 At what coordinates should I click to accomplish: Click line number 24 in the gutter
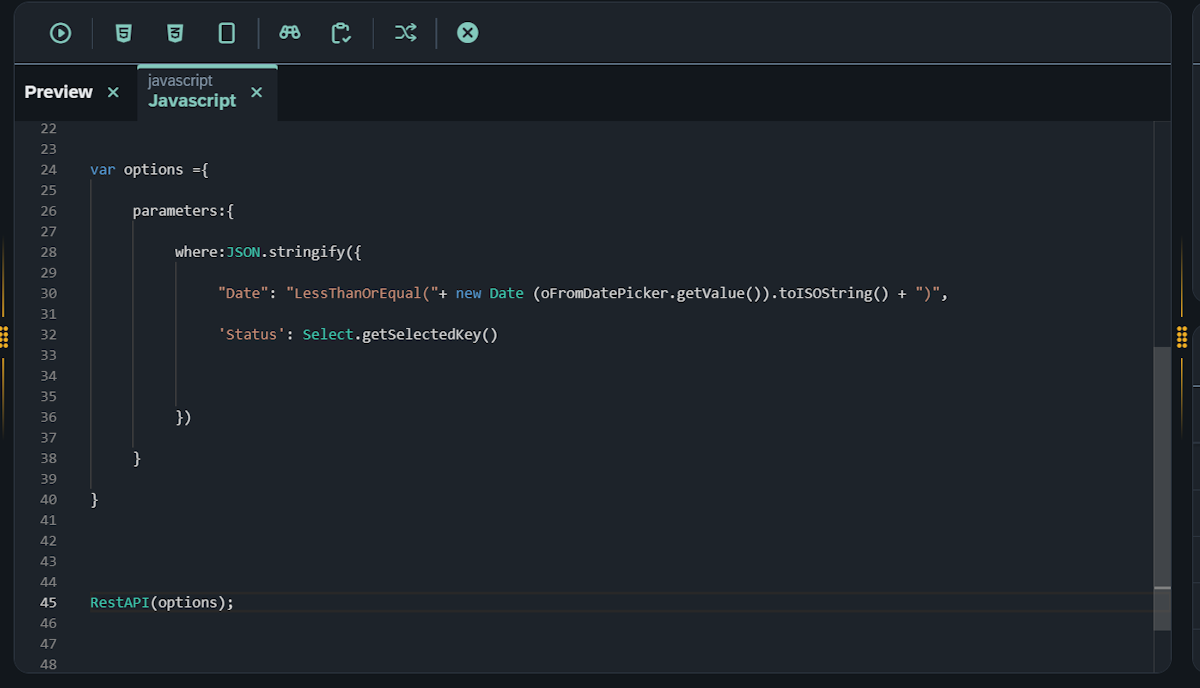tap(48, 169)
